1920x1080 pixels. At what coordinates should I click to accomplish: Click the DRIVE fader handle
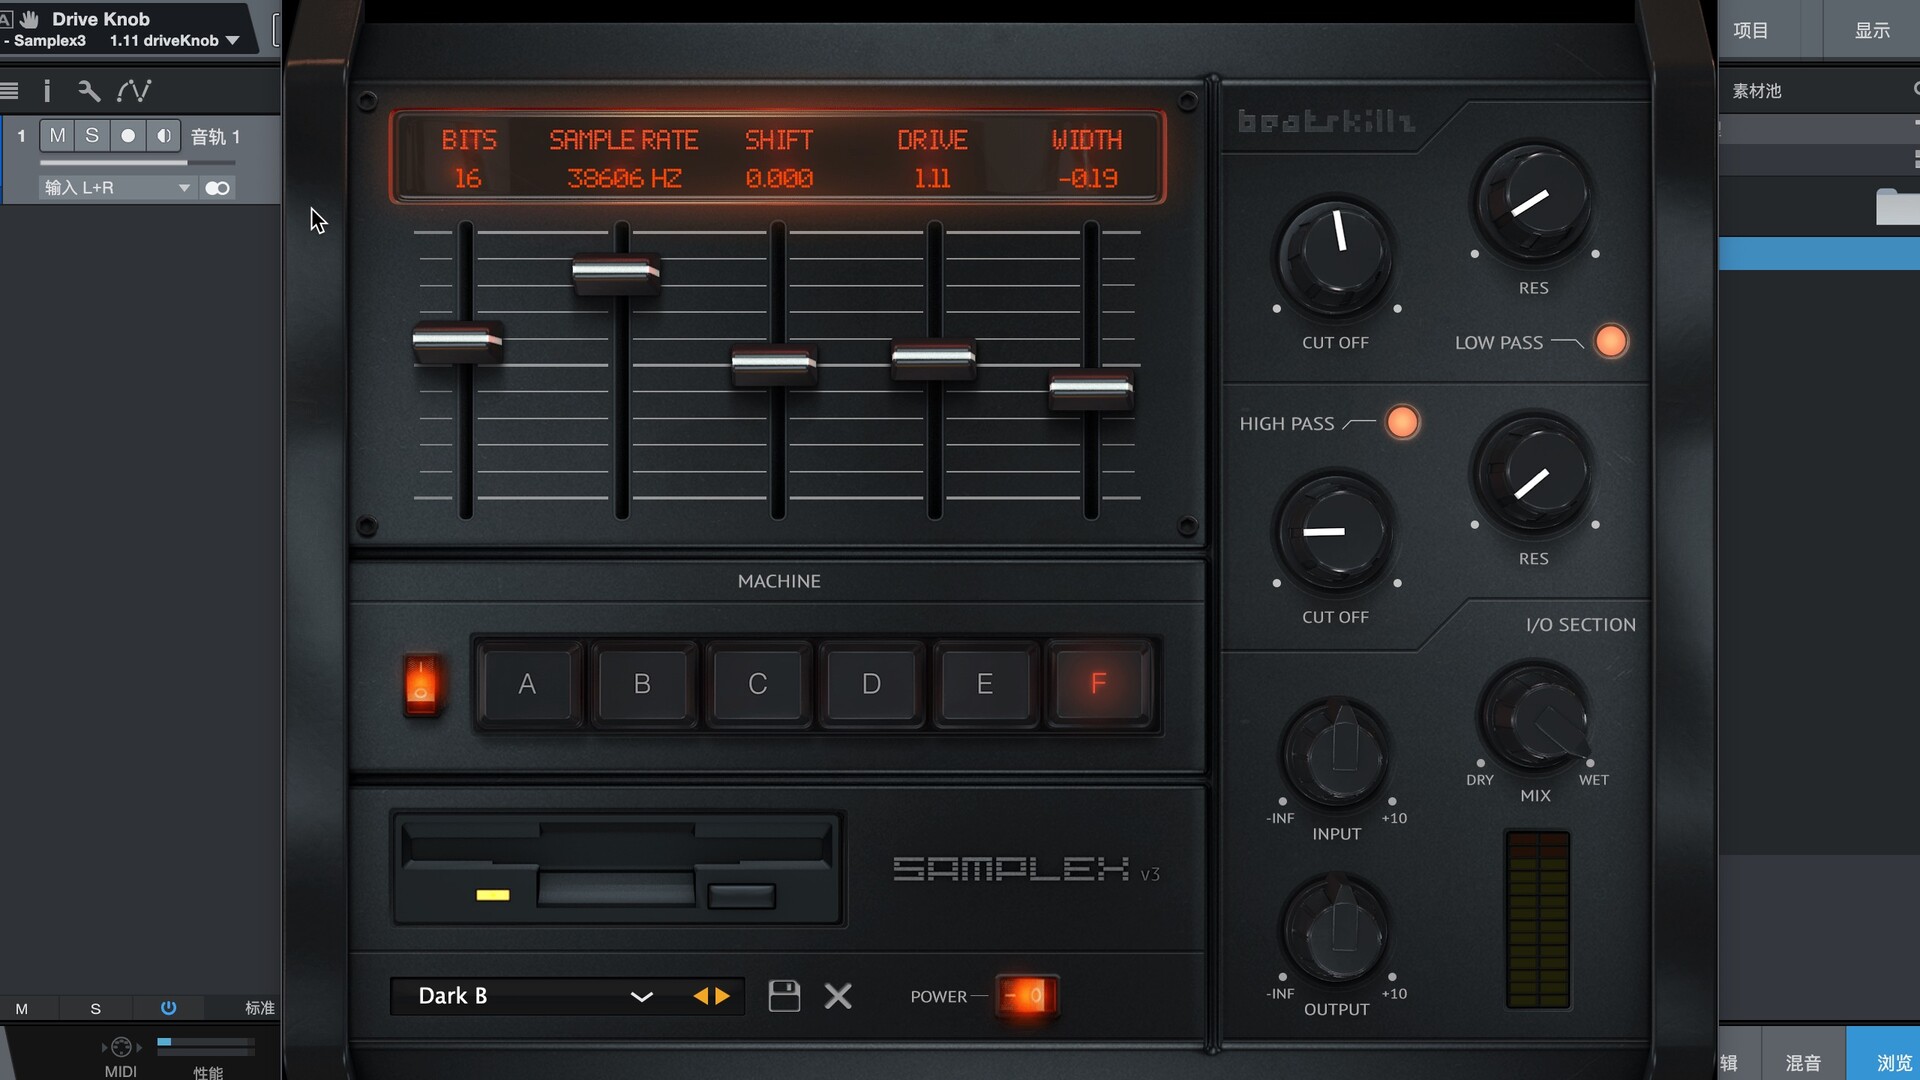tap(933, 357)
